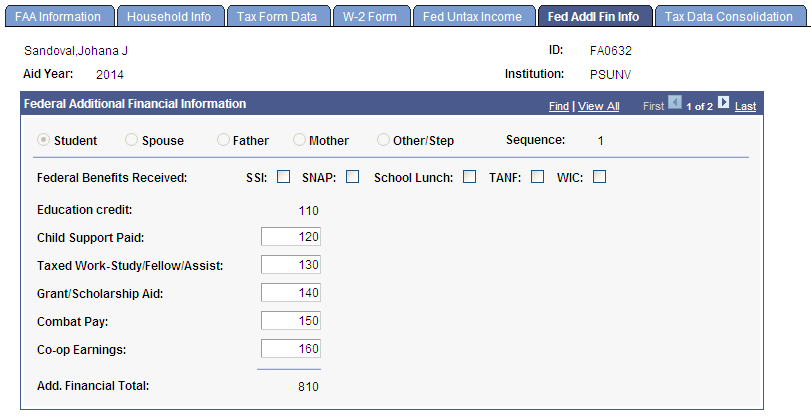Open the Tax Data Consolidation tab

point(728,17)
